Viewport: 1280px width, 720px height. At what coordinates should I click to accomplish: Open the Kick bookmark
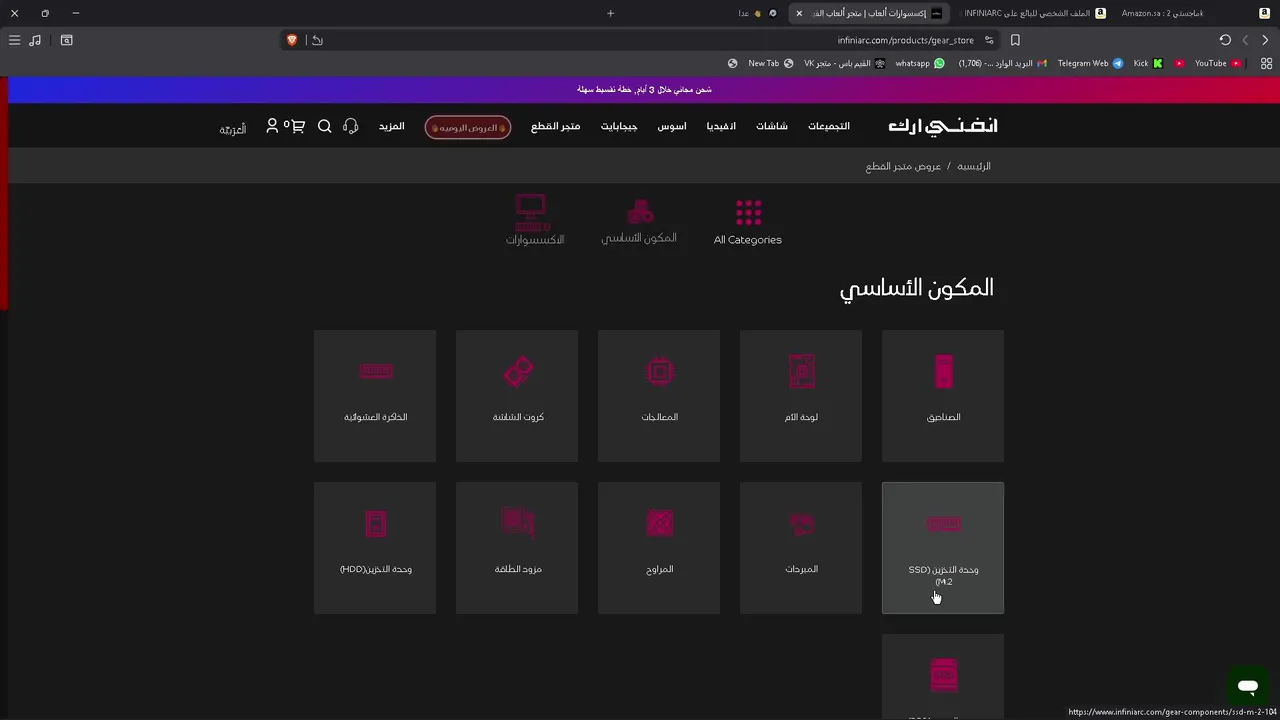point(1148,63)
